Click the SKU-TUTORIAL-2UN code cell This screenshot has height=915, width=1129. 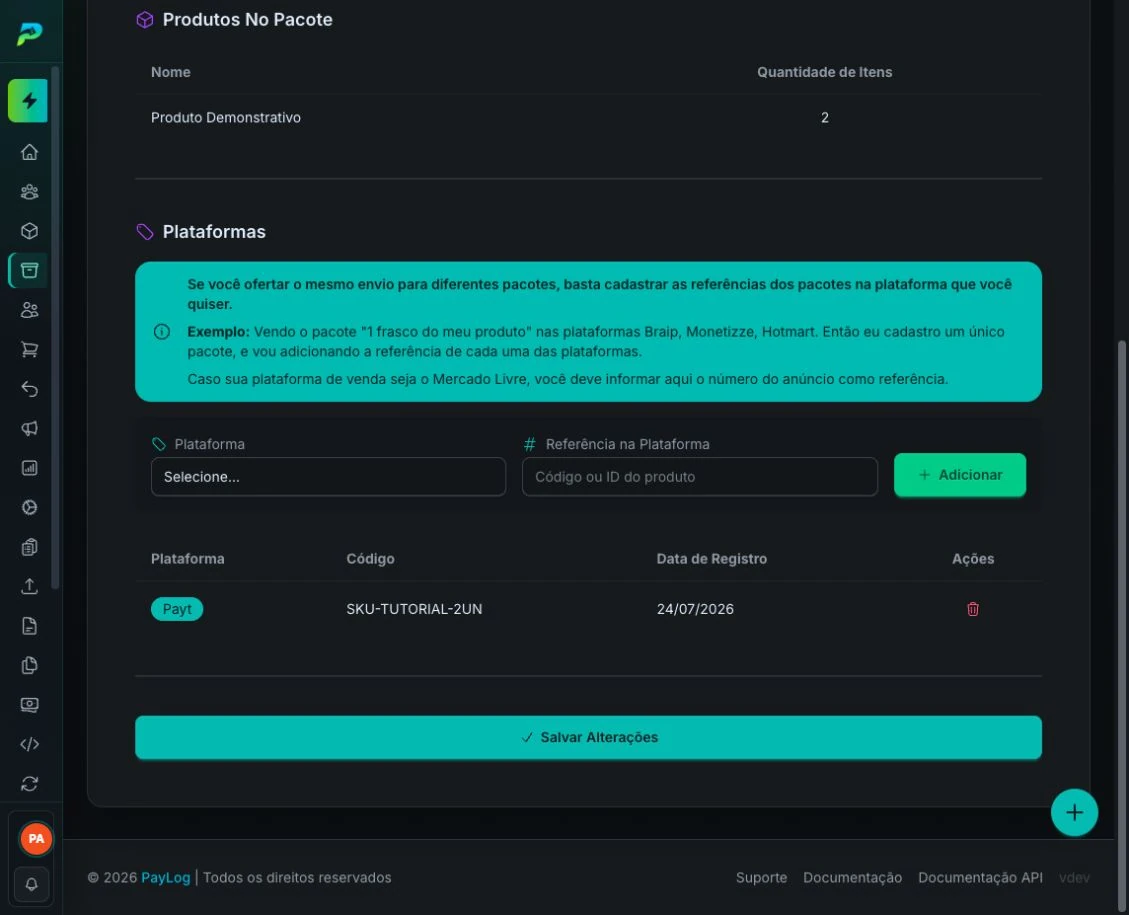(414, 609)
